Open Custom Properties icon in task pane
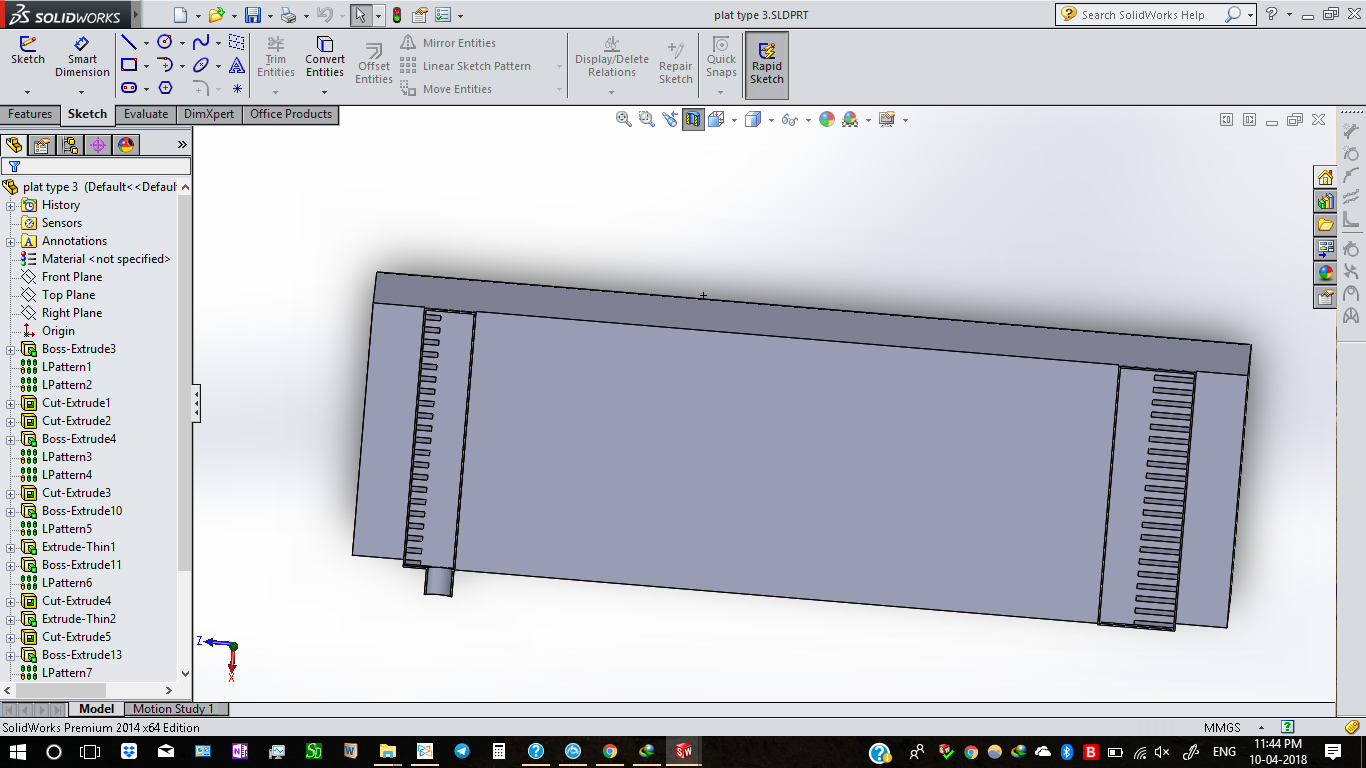 click(1325, 297)
